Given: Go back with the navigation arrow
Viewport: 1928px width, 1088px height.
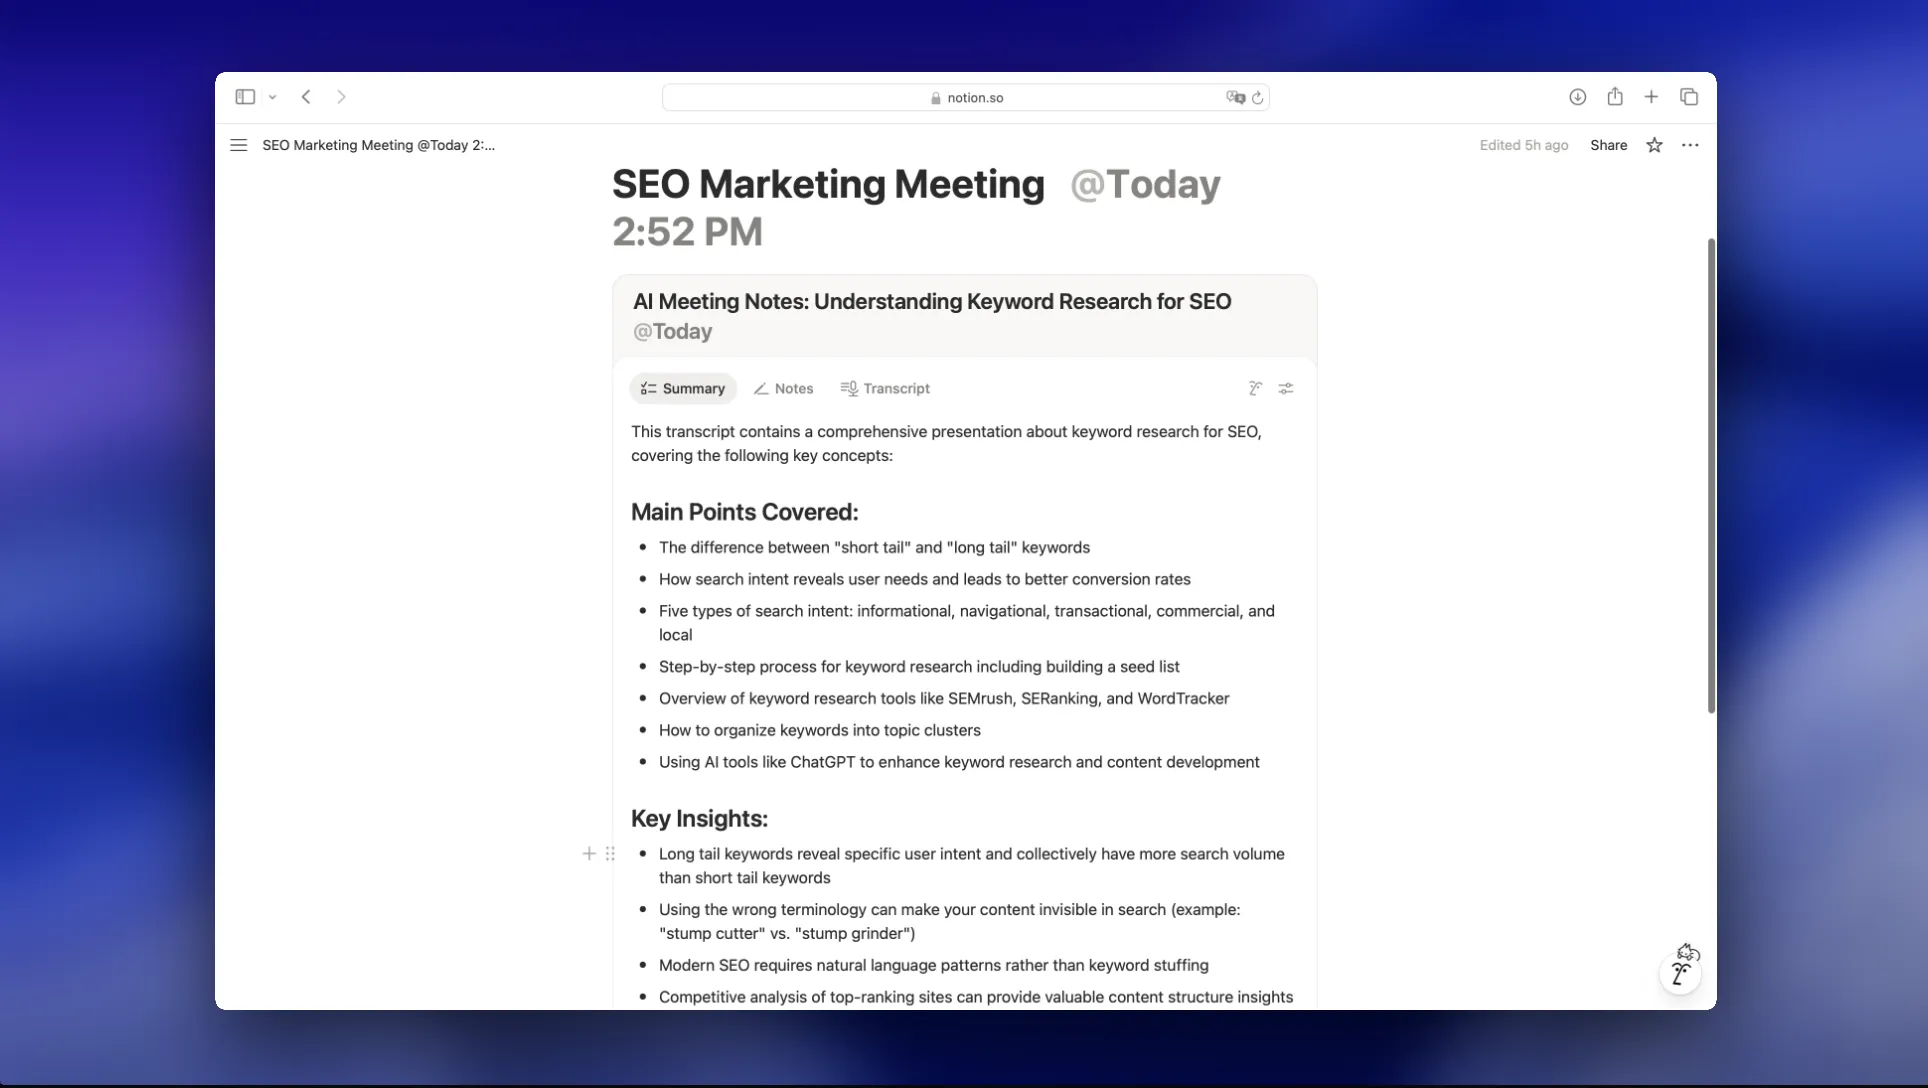Looking at the screenshot, I should 306,97.
